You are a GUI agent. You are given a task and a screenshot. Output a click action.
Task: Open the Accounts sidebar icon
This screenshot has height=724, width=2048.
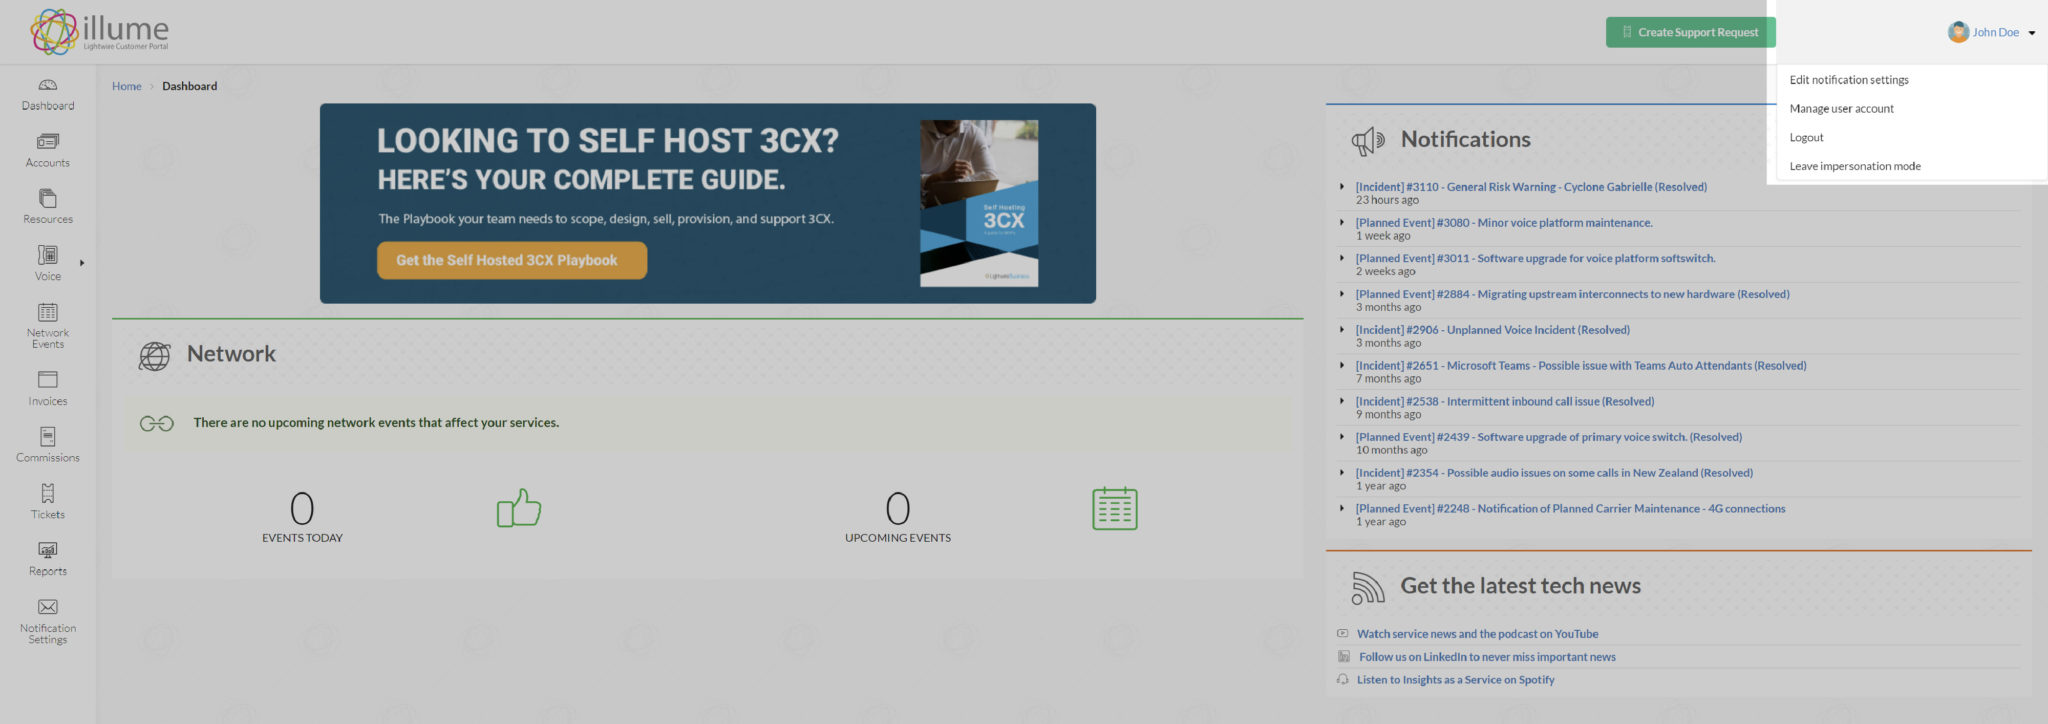point(47,142)
